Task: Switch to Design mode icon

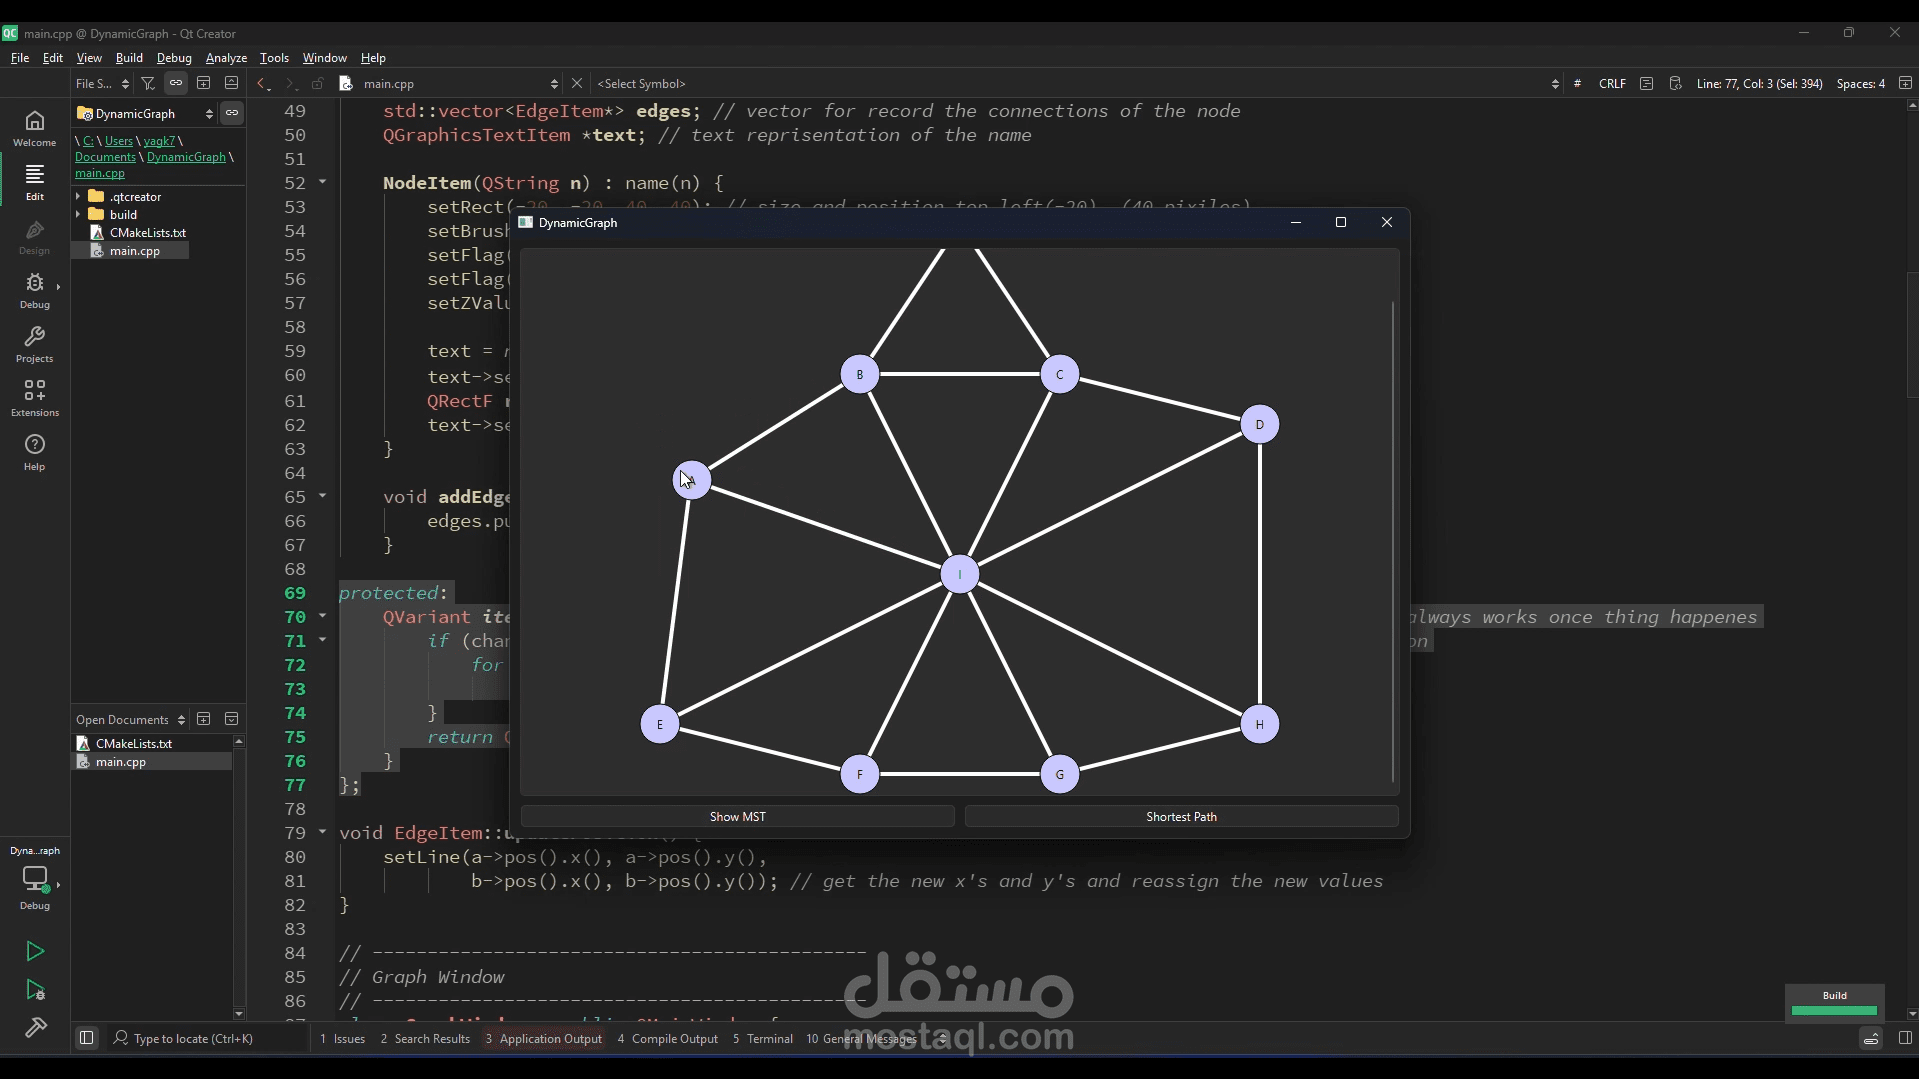Action: pos(33,237)
